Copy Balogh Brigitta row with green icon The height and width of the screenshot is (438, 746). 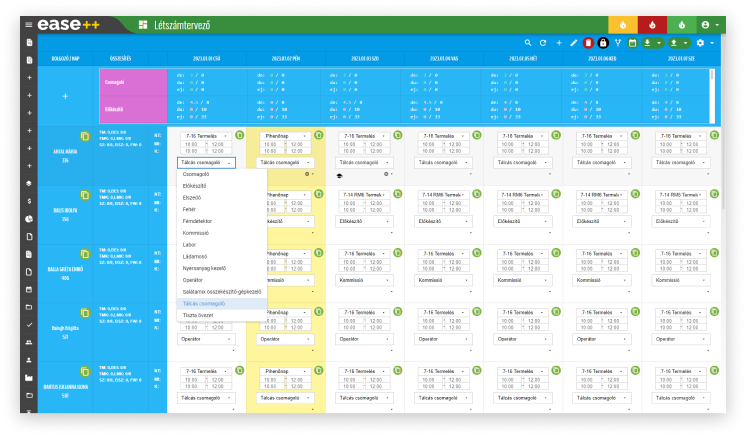tap(85, 313)
